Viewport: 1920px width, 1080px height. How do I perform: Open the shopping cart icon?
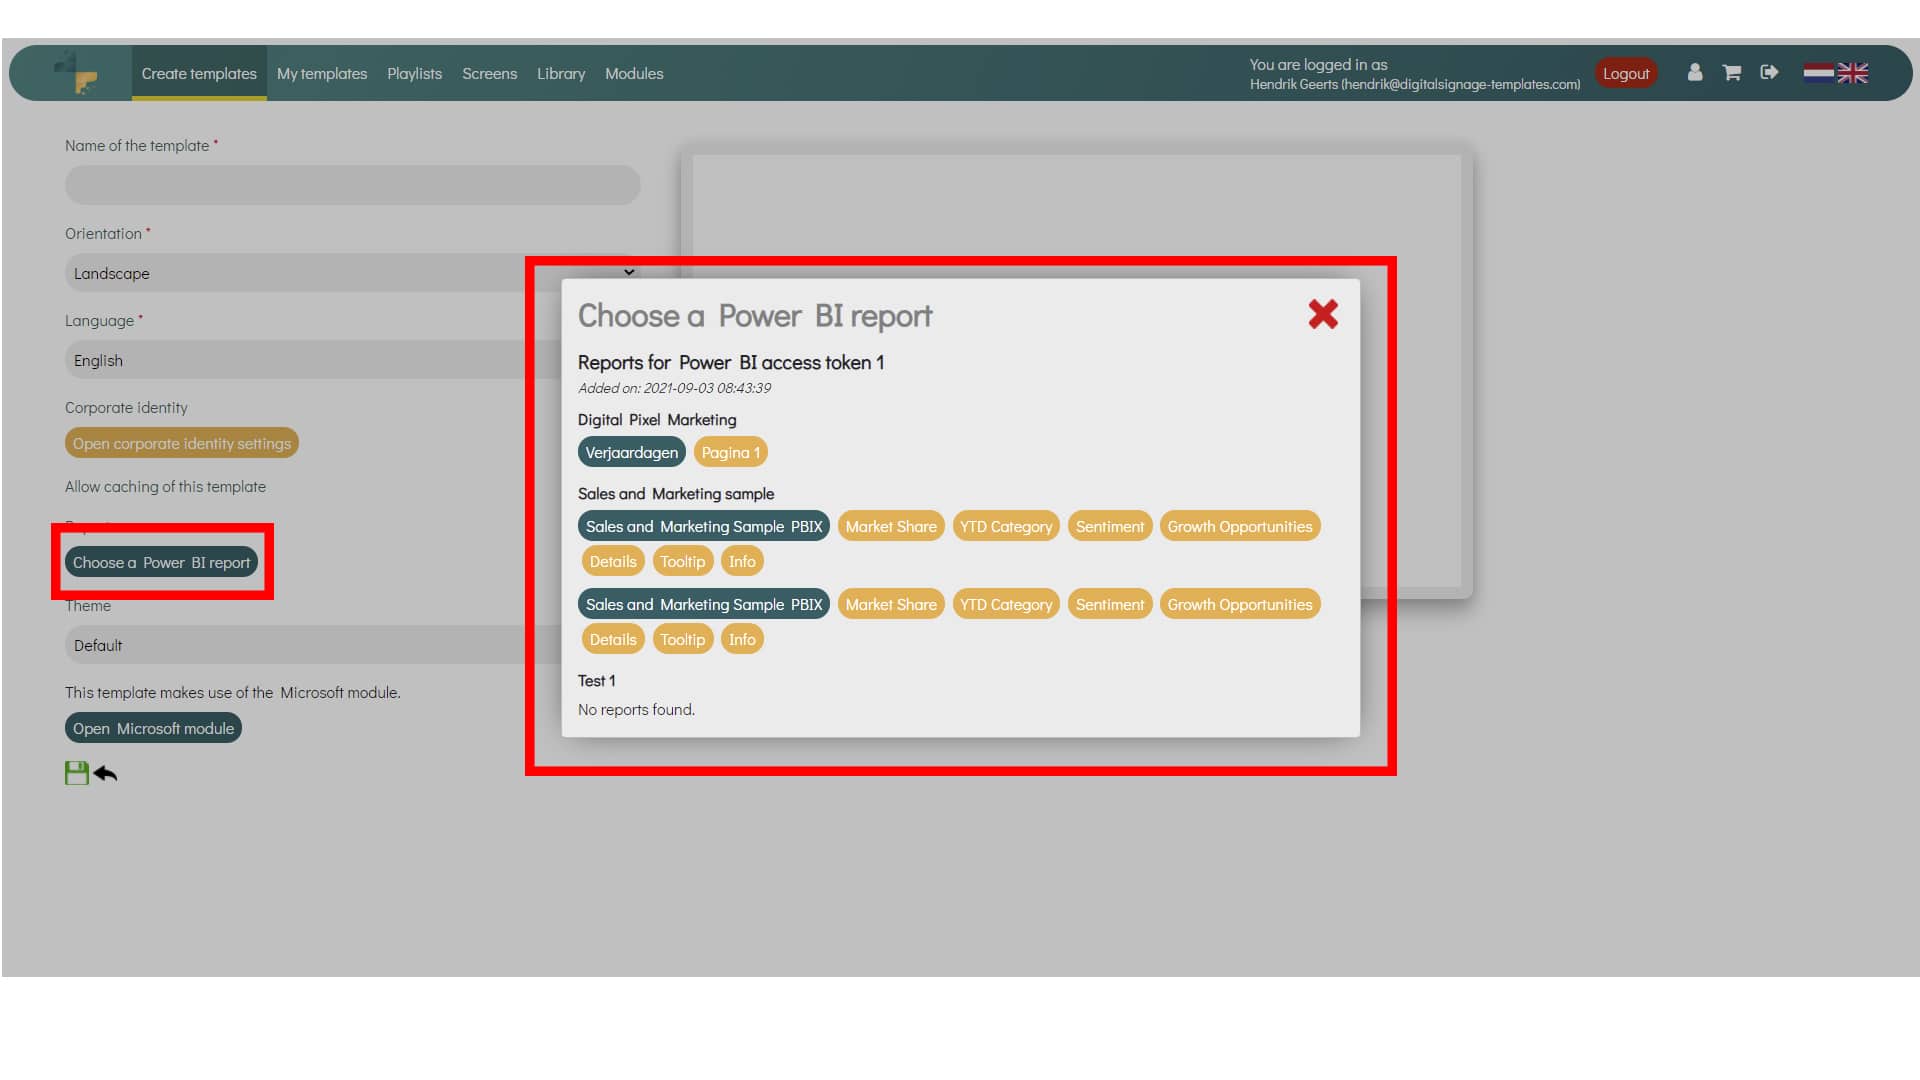pyautogui.click(x=1732, y=72)
